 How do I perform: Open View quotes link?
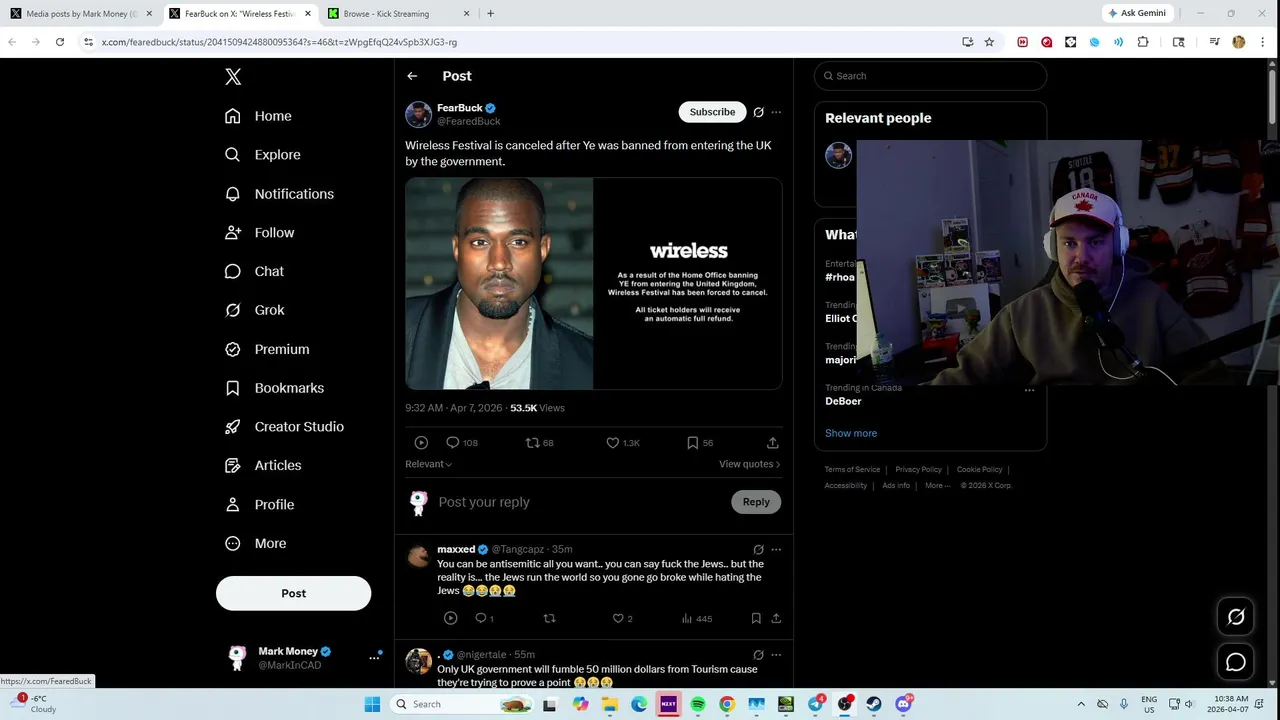pos(749,464)
